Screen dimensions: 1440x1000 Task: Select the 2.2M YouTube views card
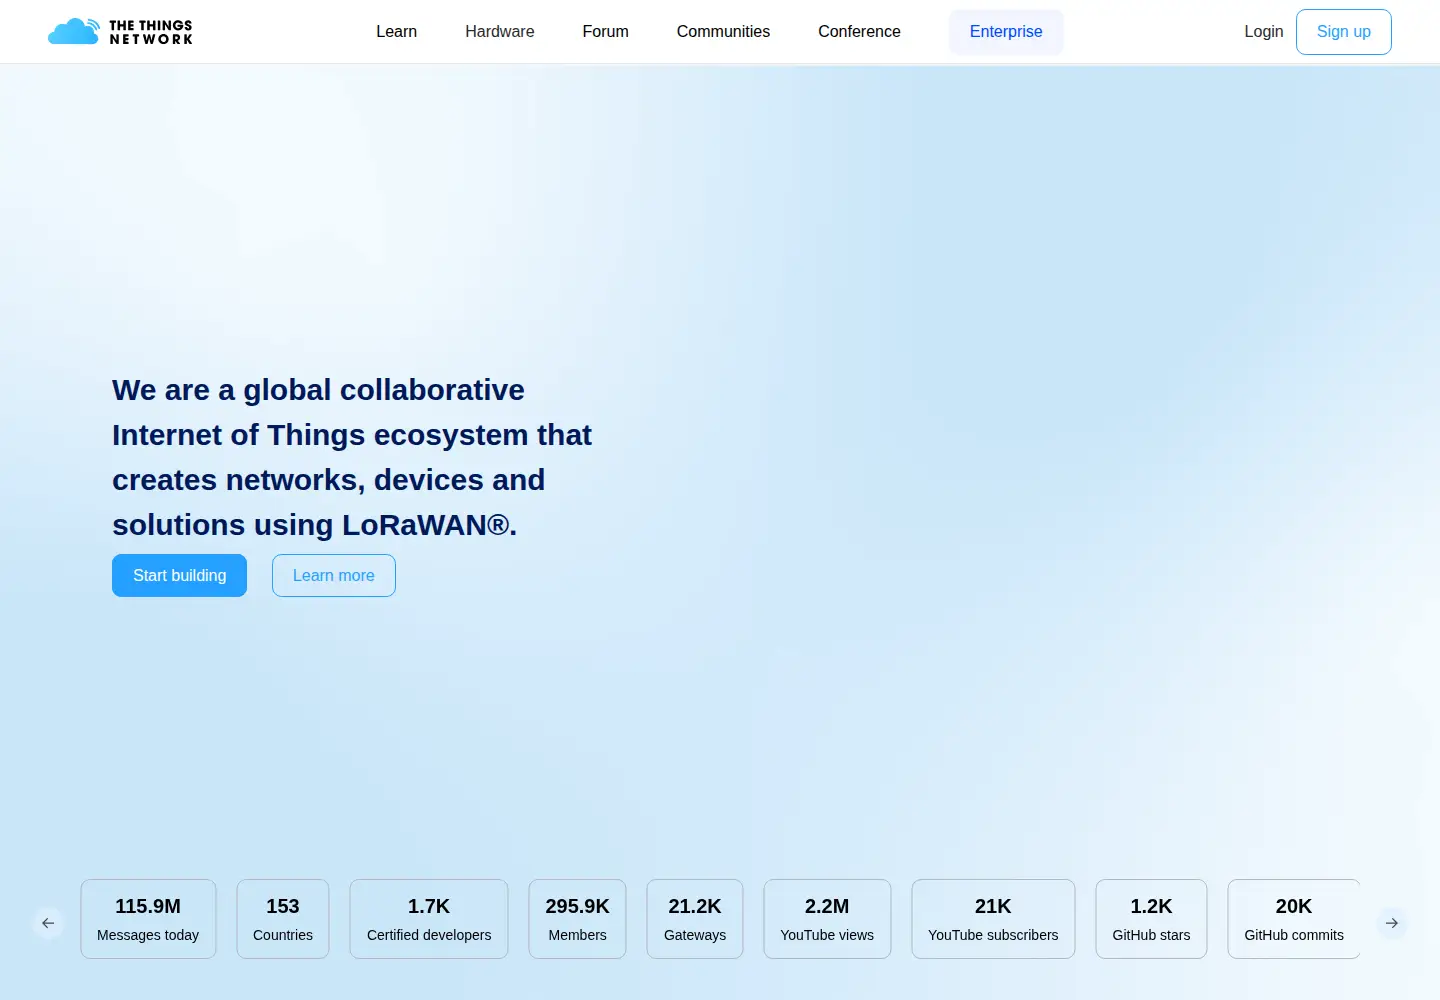tap(827, 919)
